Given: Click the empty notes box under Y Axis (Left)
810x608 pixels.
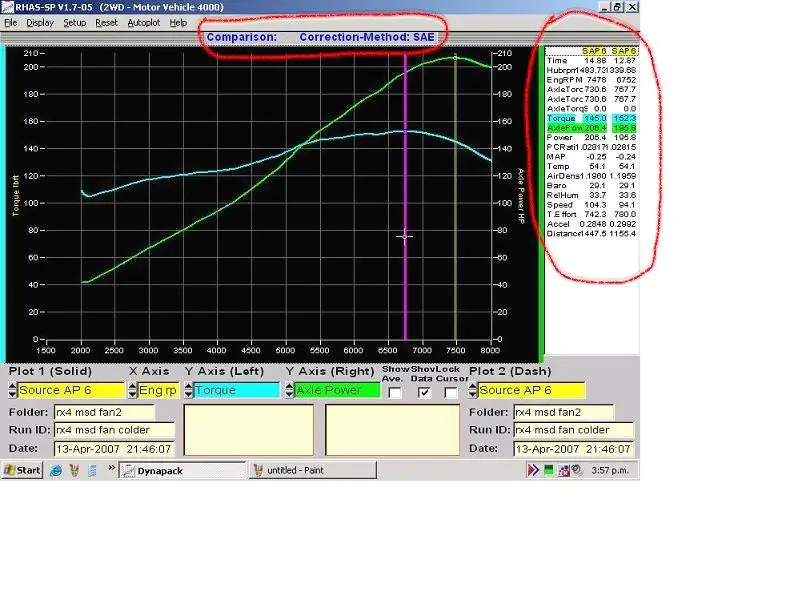Looking at the screenshot, I should [249, 430].
